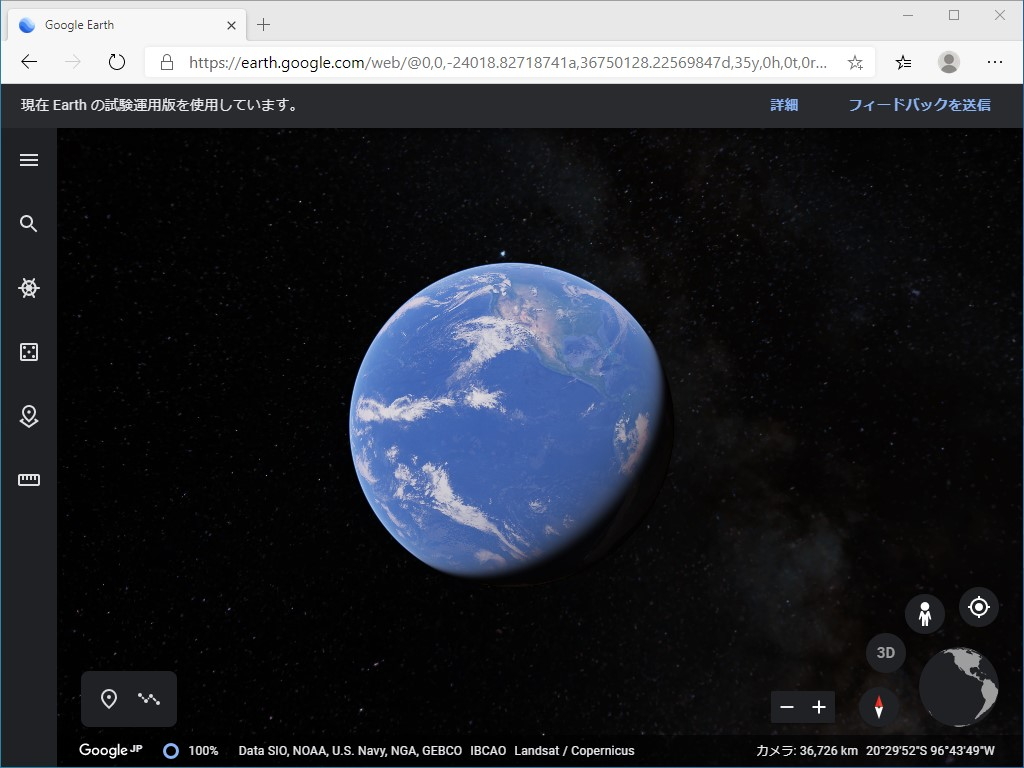Screen dimensions: 1024x768
Task: Open saved places with the pin sidebar icon
Action: pyautogui.click(x=29, y=416)
